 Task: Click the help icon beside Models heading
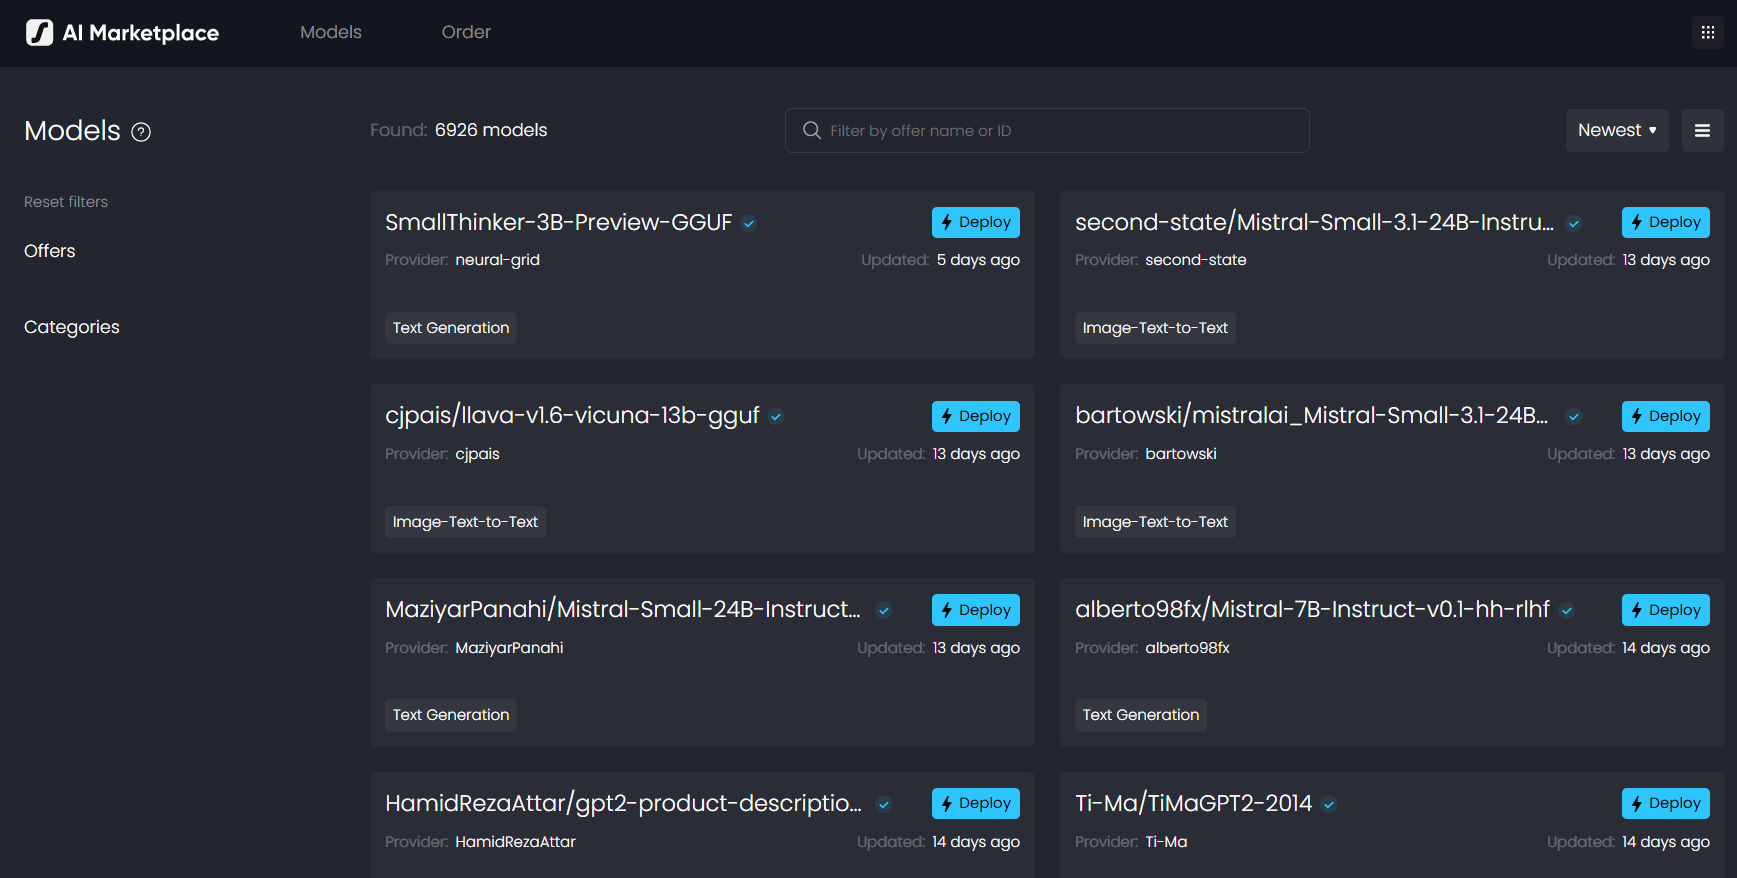(x=141, y=132)
